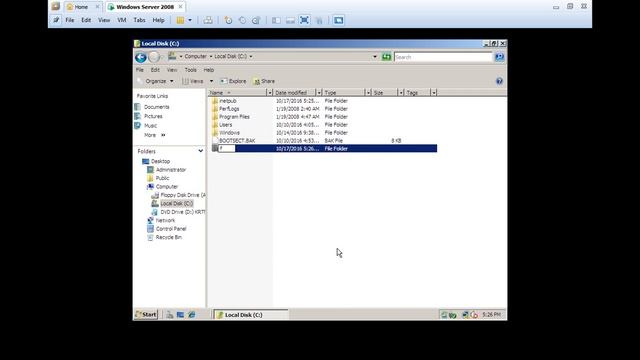Open the Name column filter dropdown
The height and width of the screenshot is (360, 640).
[x=269, y=93]
